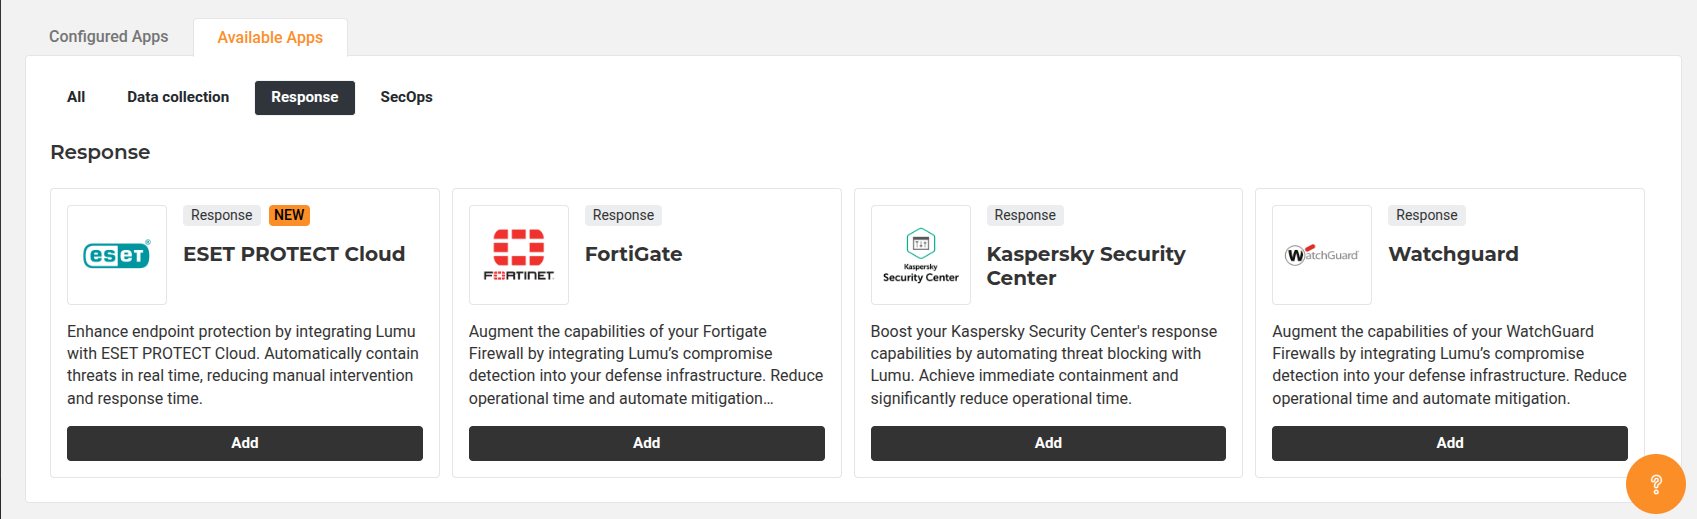Select the Available Apps tab
The height and width of the screenshot is (519, 1697).
pyautogui.click(x=270, y=37)
